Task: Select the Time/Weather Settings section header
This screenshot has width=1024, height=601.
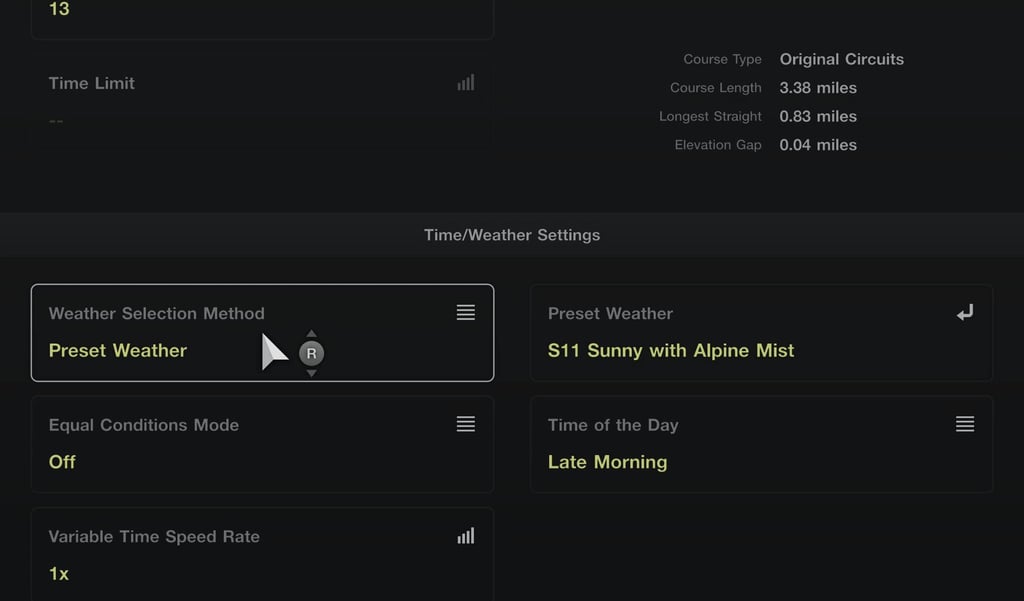Action: pos(512,235)
